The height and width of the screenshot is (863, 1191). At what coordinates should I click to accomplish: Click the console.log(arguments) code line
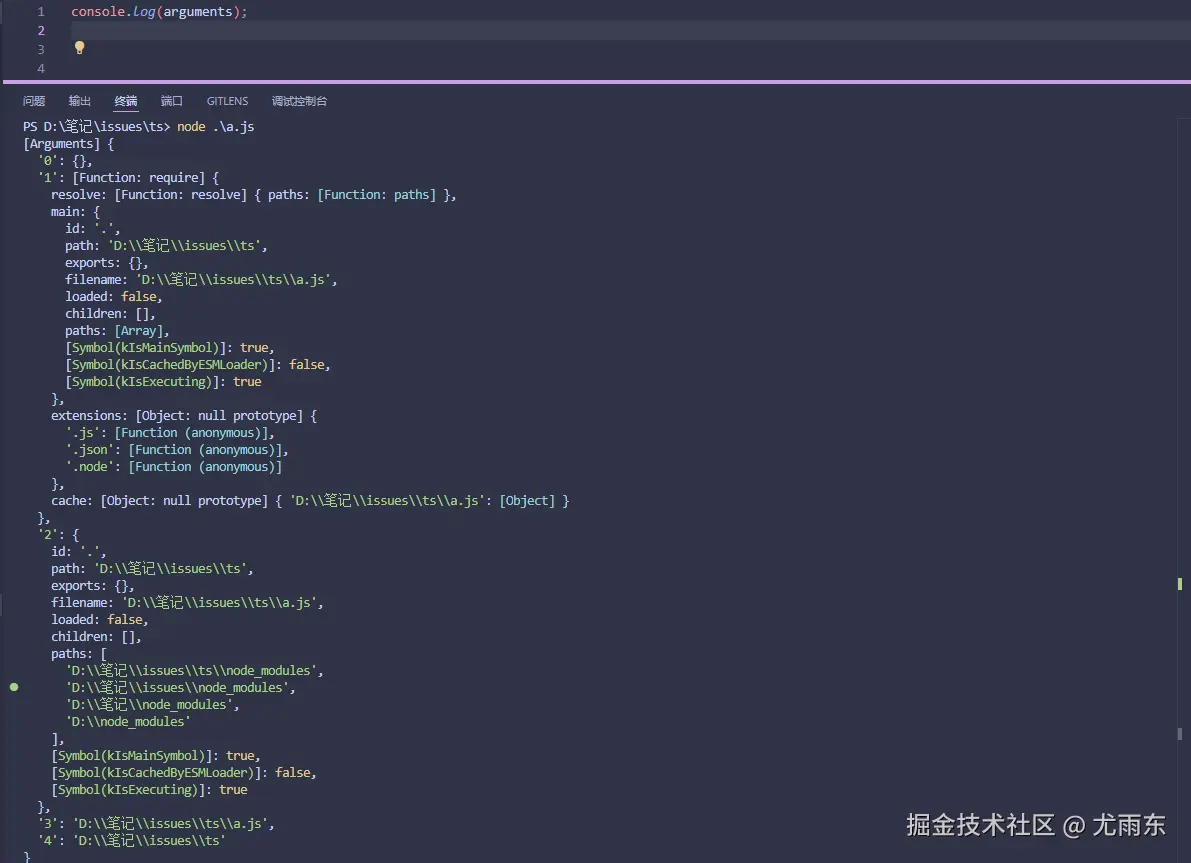pos(159,12)
